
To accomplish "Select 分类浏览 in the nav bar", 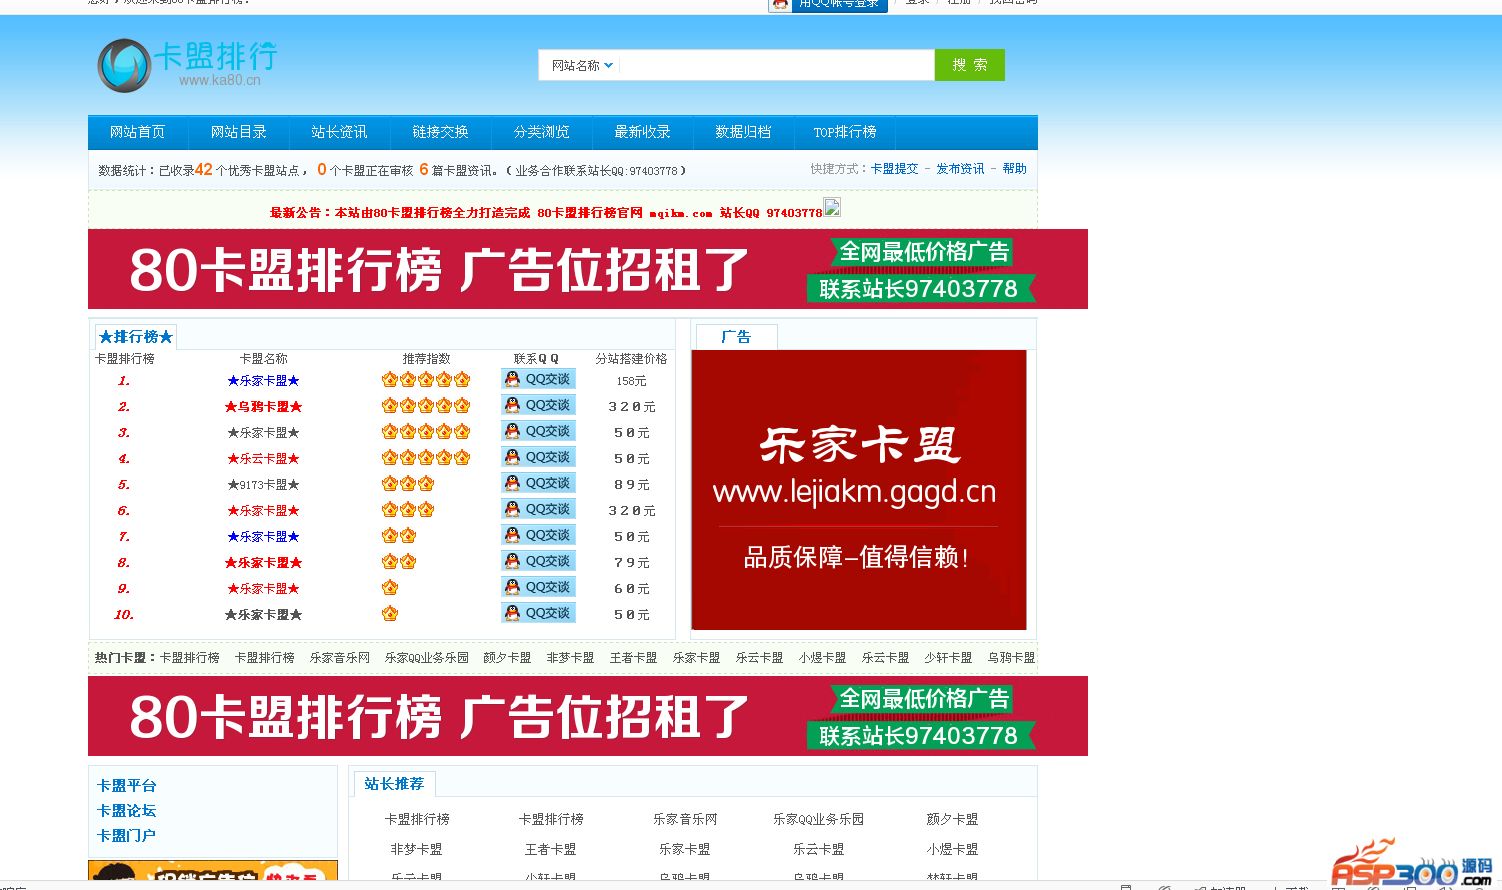I will click(541, 132).
